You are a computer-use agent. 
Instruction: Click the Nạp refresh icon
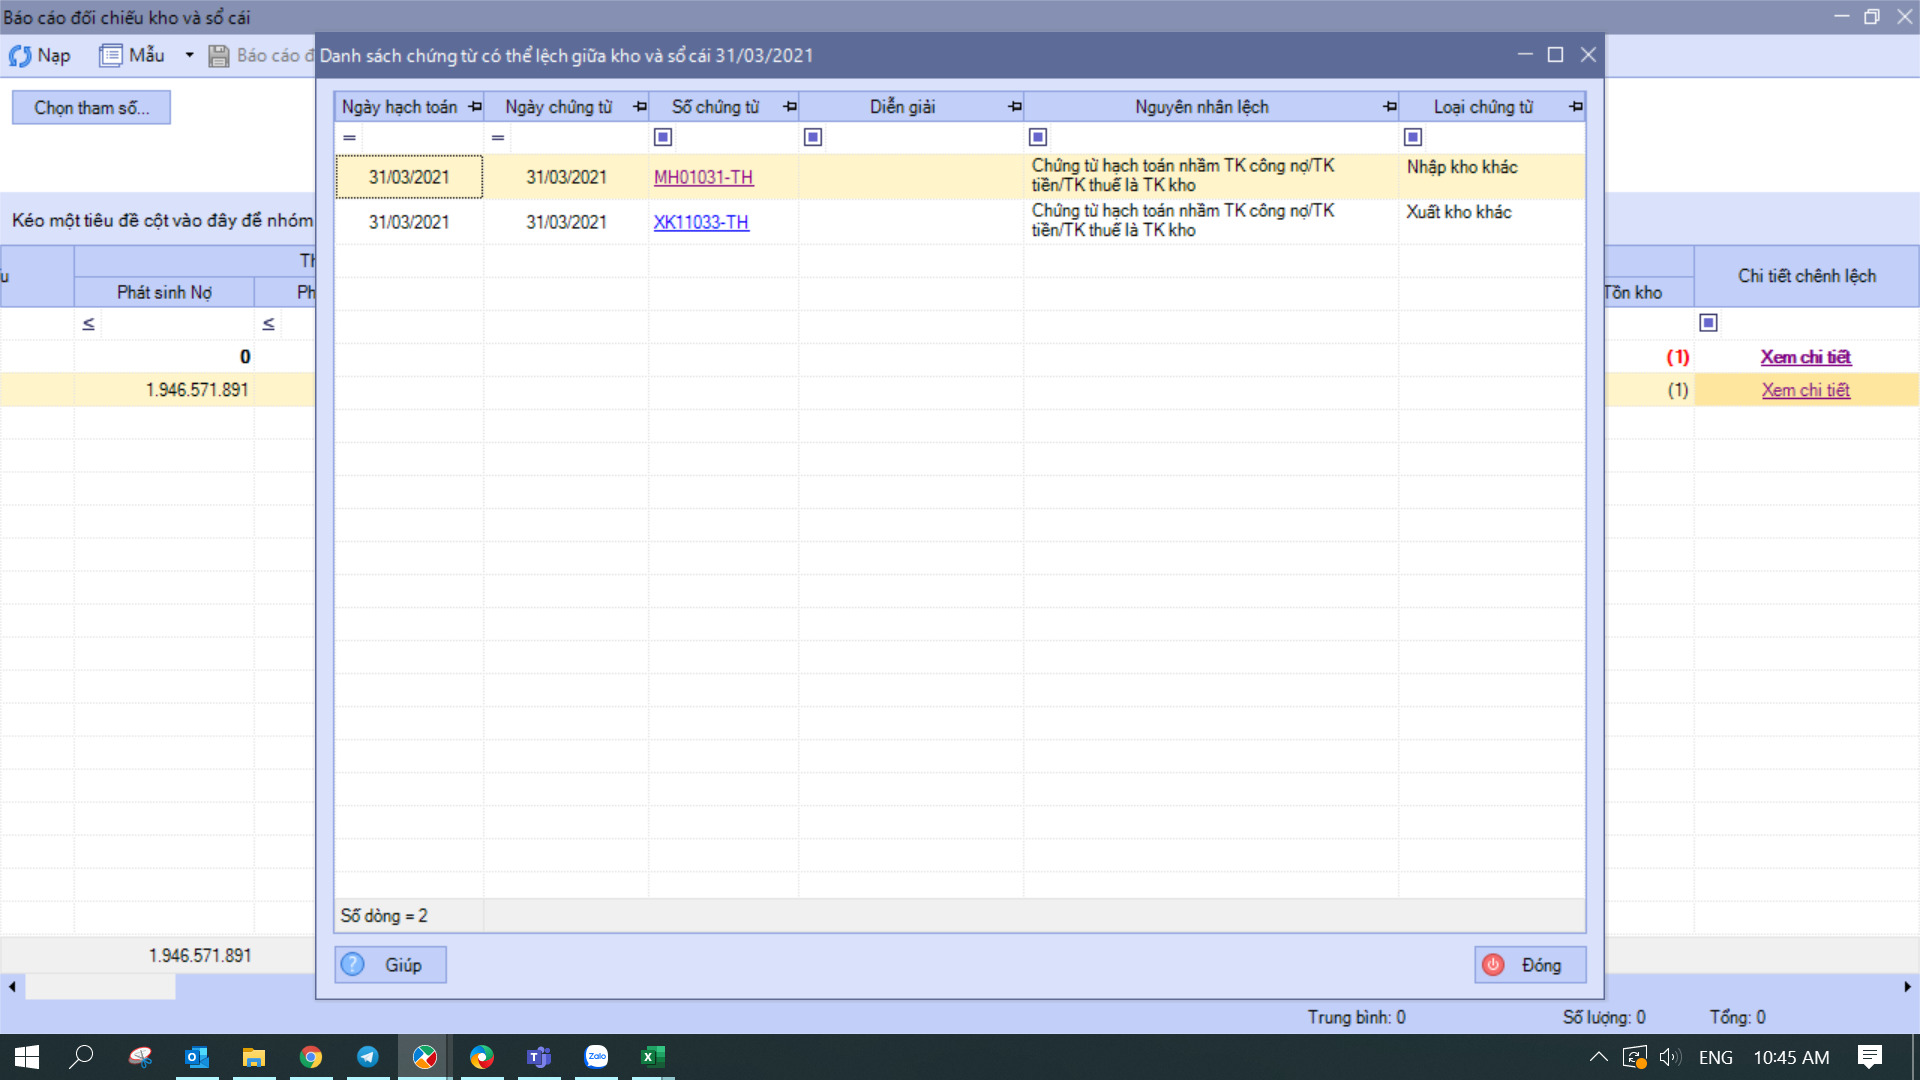coord(20,56)
